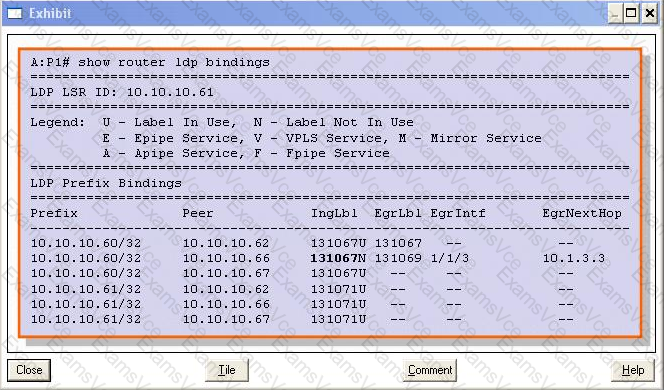The width and height of the screenshot is (664, 390).
Task: Close the Exhibit window with X
Action: click(649, 14)
